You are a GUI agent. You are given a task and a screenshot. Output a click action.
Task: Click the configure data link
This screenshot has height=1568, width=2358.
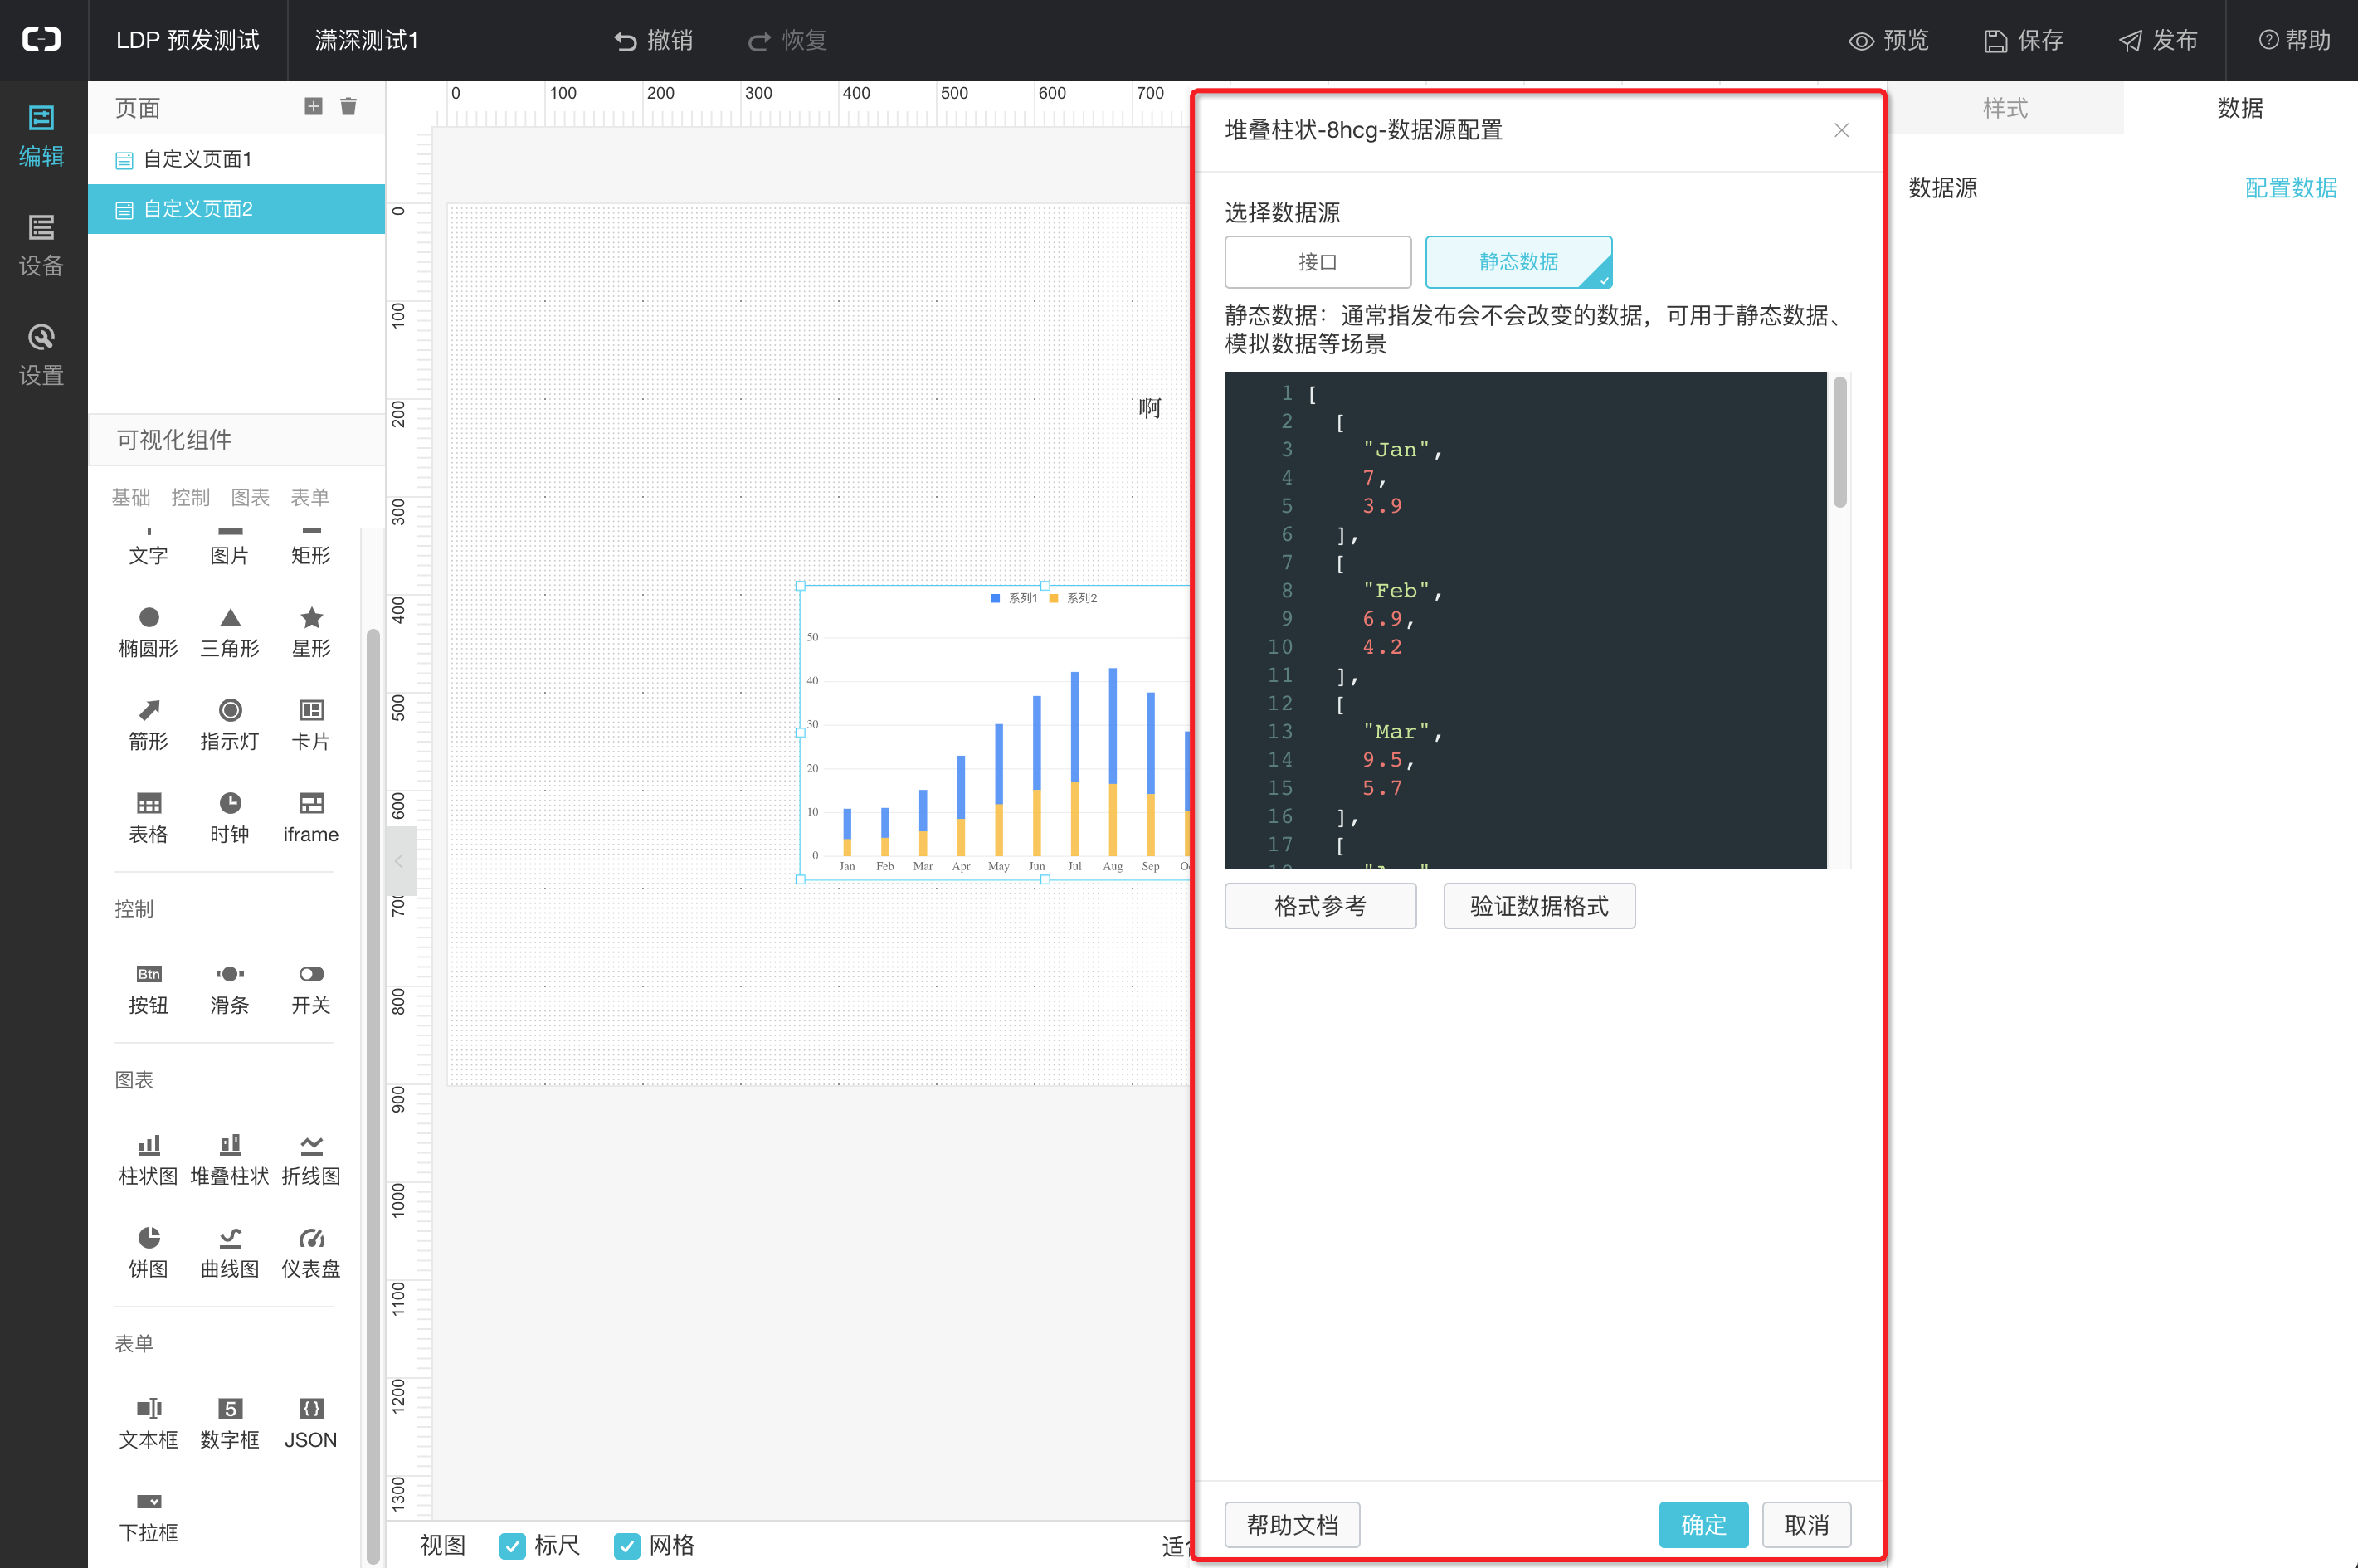pyautogui.click(x=2290, y=188)
